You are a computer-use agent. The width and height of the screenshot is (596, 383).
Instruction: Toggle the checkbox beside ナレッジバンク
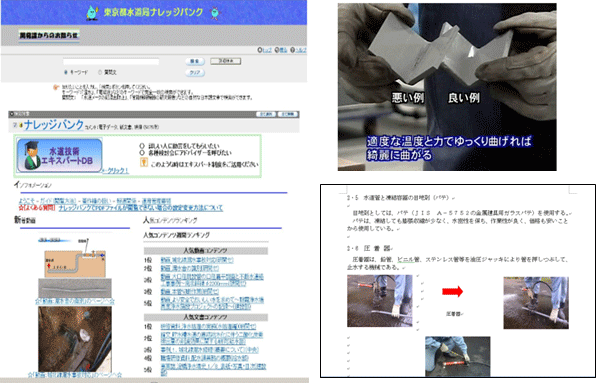(x=15, y=125)
